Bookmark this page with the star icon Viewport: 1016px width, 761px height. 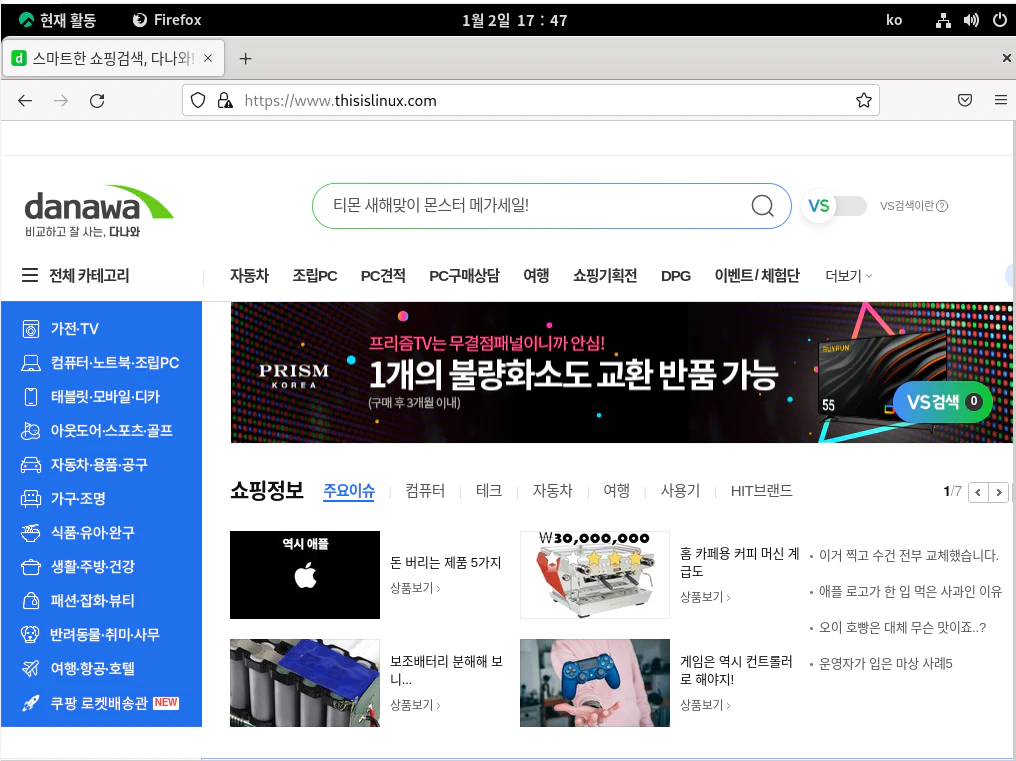tap(864, 100)
